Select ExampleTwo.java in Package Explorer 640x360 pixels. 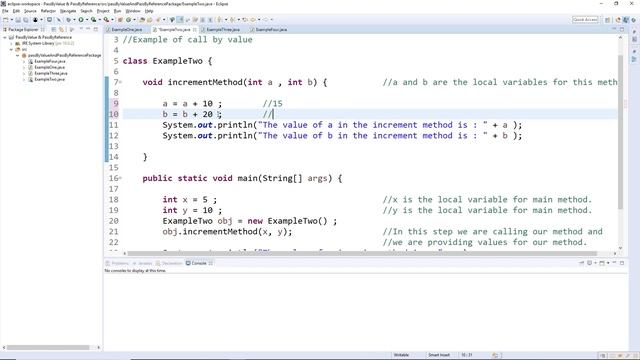click(x=49, y=79)
